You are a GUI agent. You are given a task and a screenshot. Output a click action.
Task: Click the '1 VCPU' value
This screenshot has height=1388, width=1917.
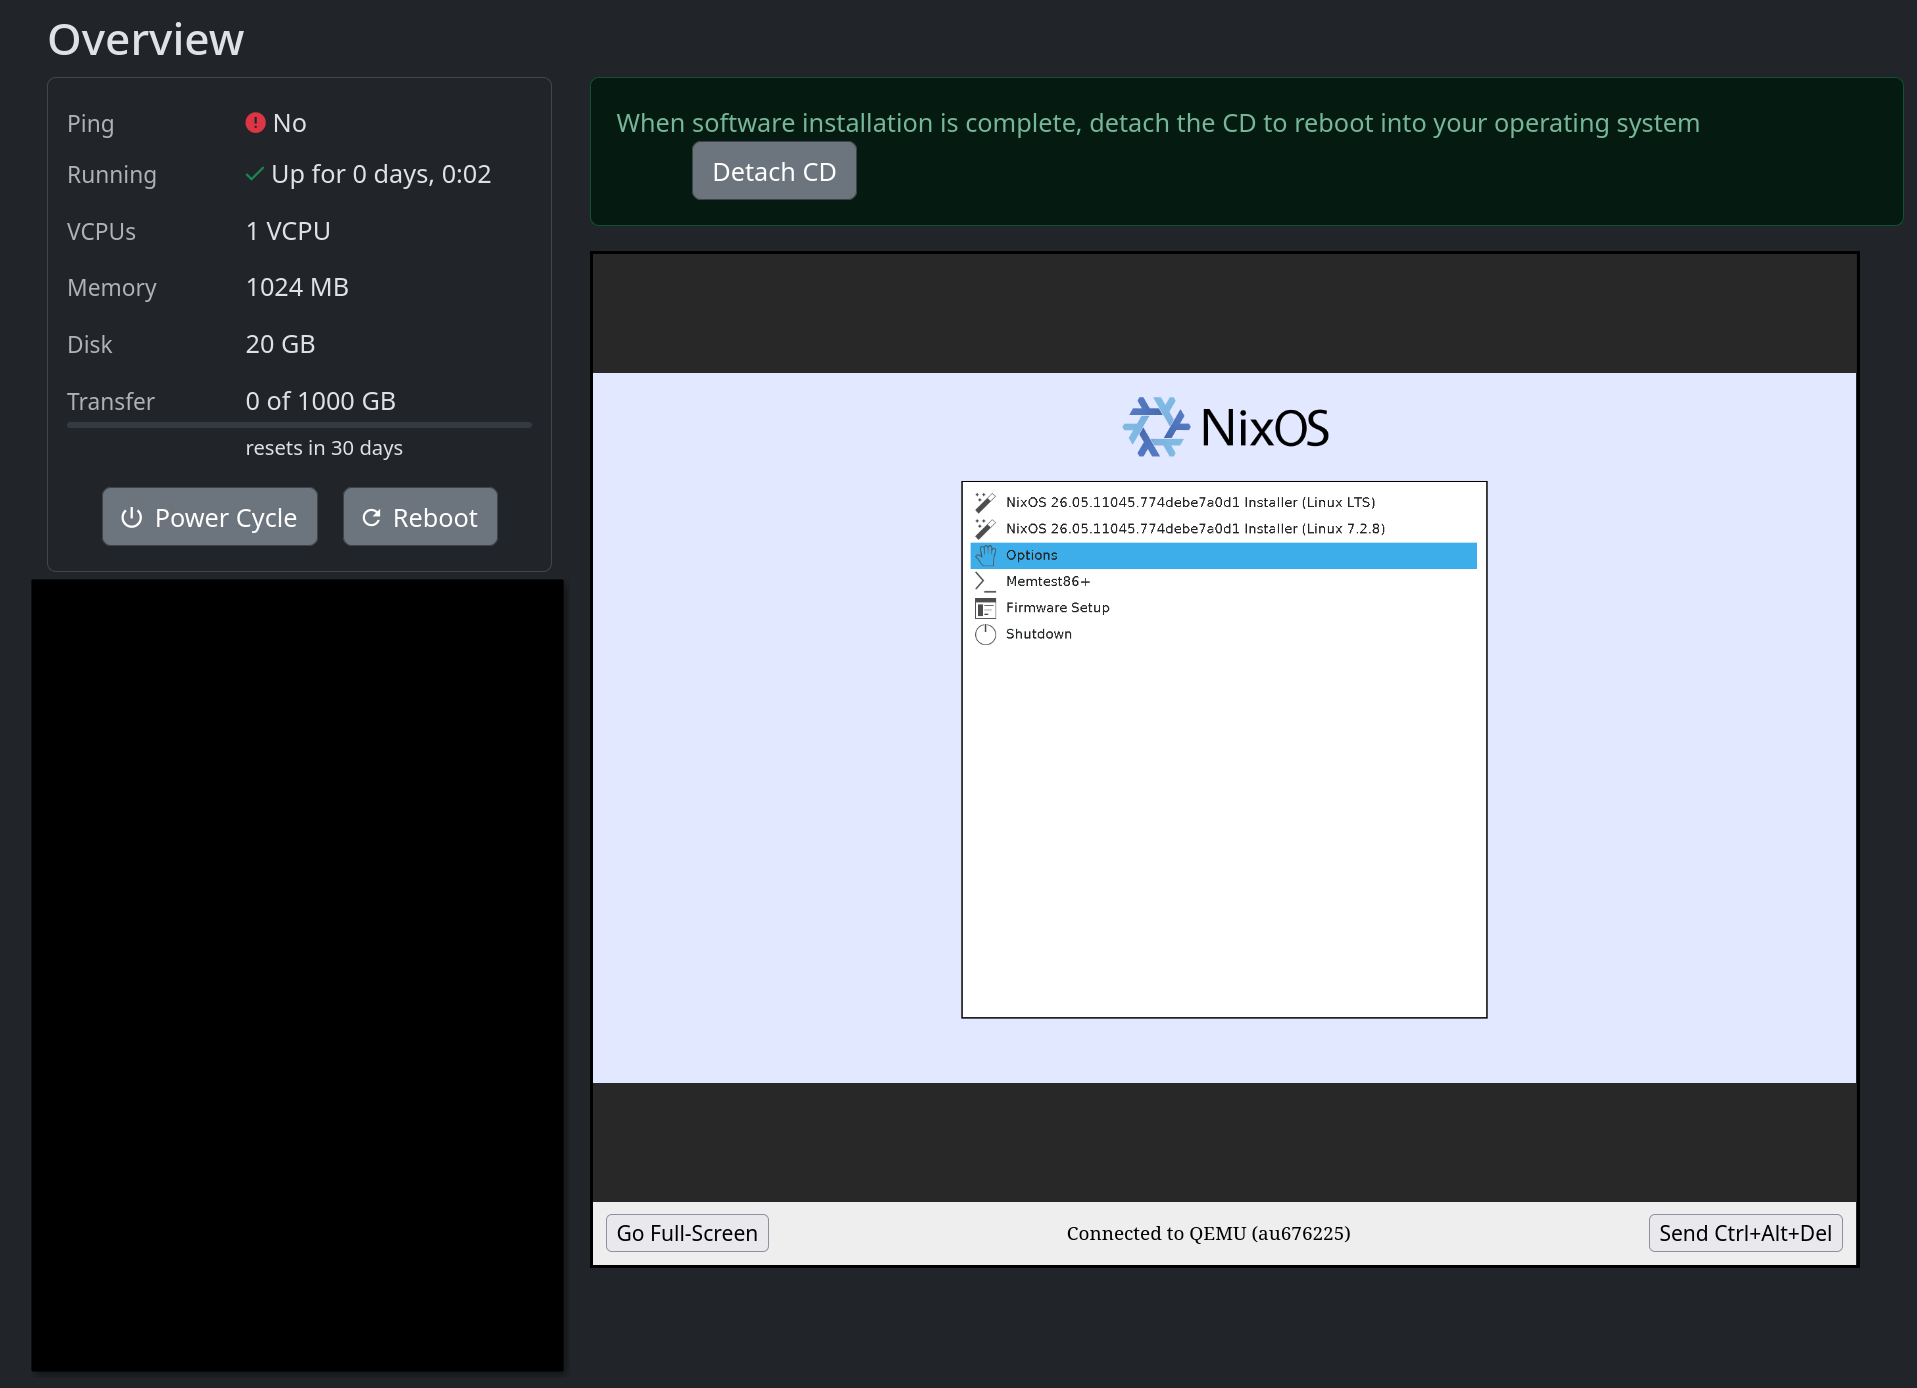click(x=288, y=231)
